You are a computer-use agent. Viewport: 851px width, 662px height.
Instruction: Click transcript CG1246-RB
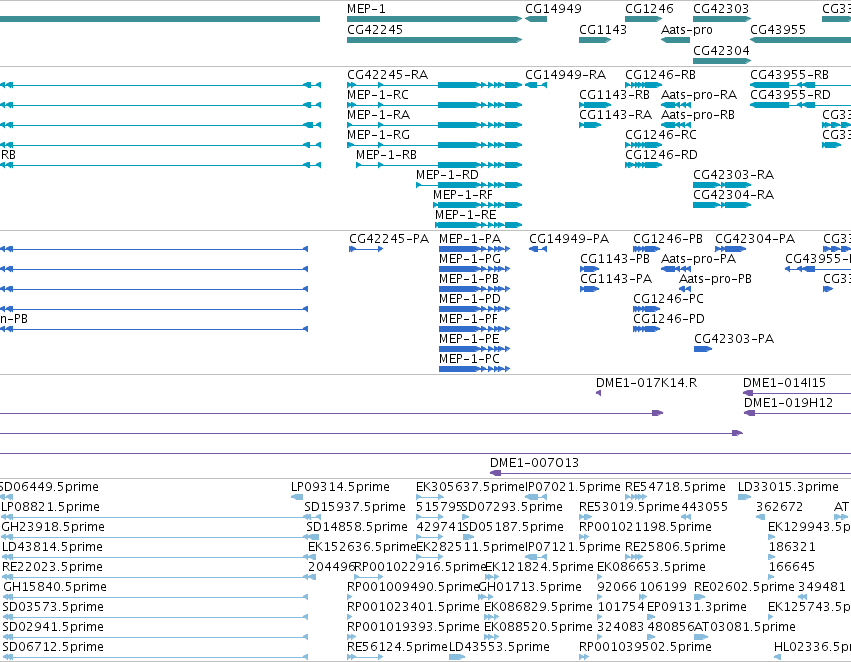point(643,85)
